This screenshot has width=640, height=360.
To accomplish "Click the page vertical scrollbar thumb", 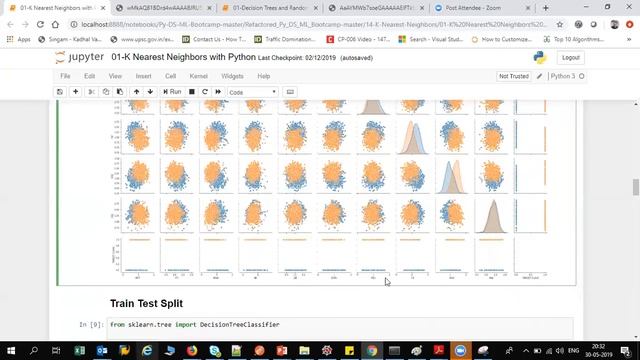I will click(x=636, y=187).
